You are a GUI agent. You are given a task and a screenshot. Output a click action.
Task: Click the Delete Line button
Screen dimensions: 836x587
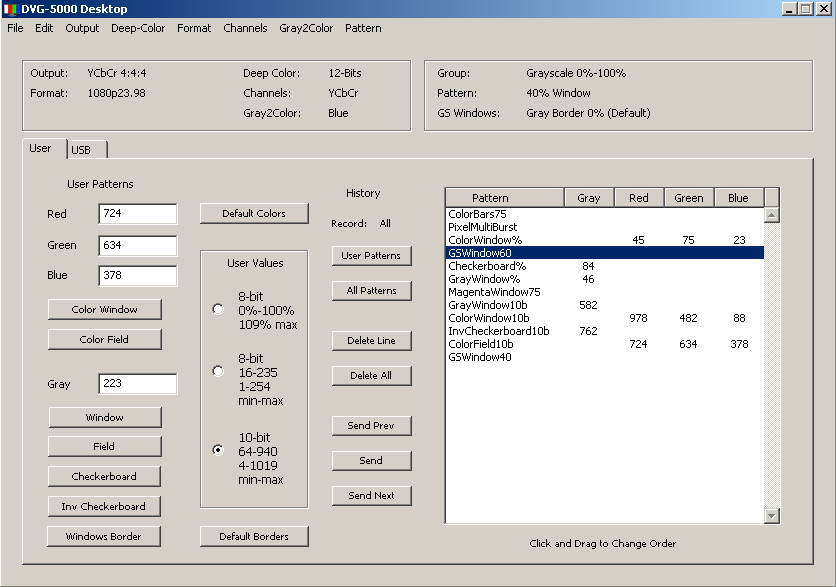[x=371, y=341]
